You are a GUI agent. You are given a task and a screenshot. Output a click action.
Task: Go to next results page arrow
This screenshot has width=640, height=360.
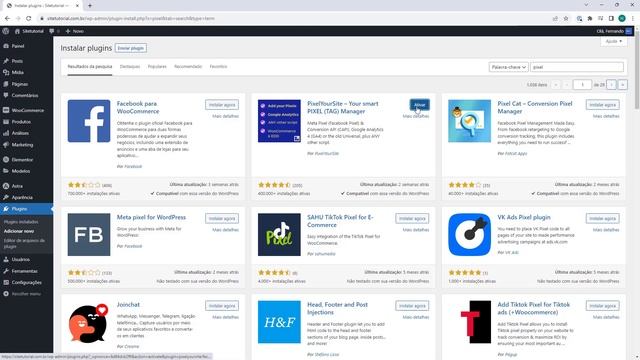tap(611, 85)
